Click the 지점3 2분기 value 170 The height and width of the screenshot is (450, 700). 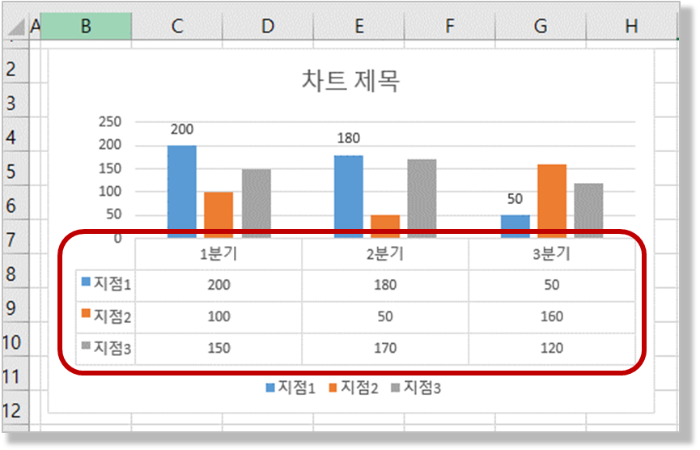pyautogui.click(x=385, y=348)
